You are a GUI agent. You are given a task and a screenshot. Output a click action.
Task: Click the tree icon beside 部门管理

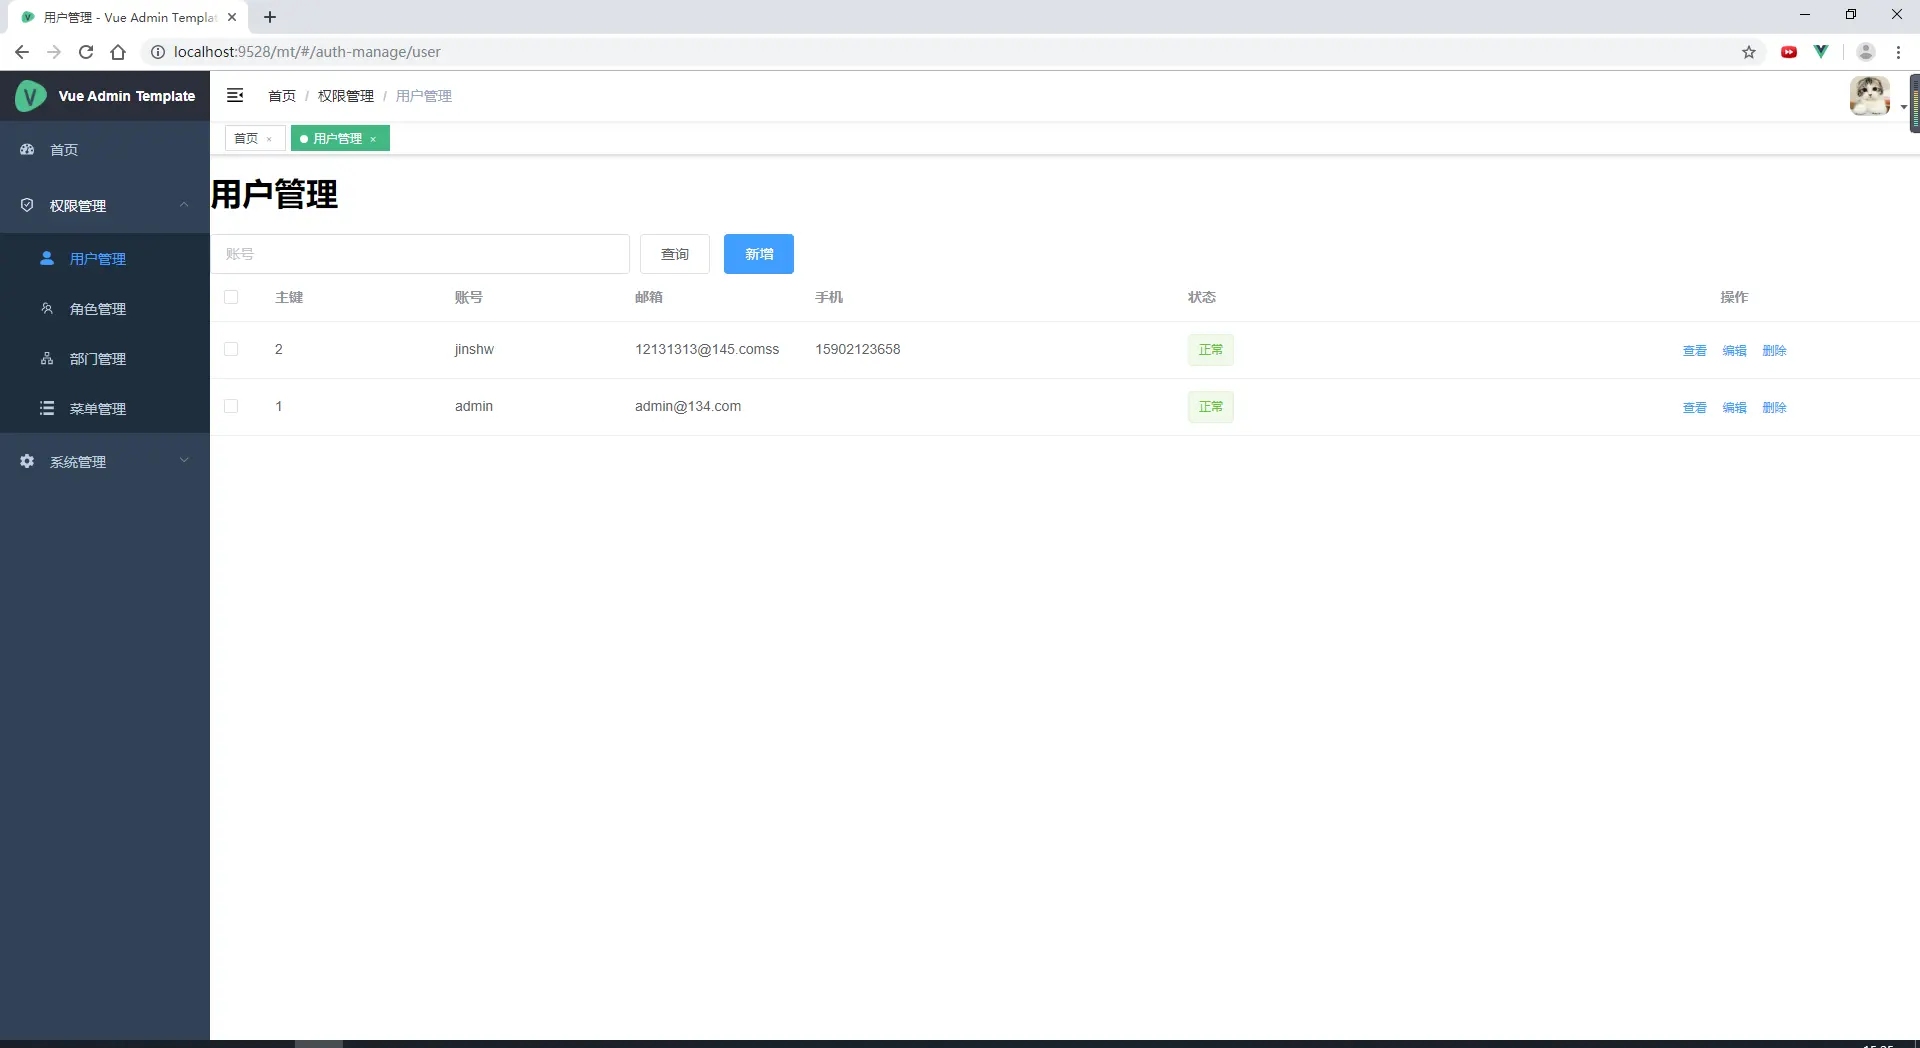pyautogui.click(x=47, y=358)
